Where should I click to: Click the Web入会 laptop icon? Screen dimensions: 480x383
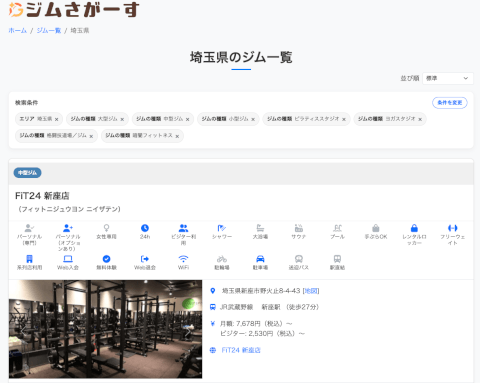68,259
